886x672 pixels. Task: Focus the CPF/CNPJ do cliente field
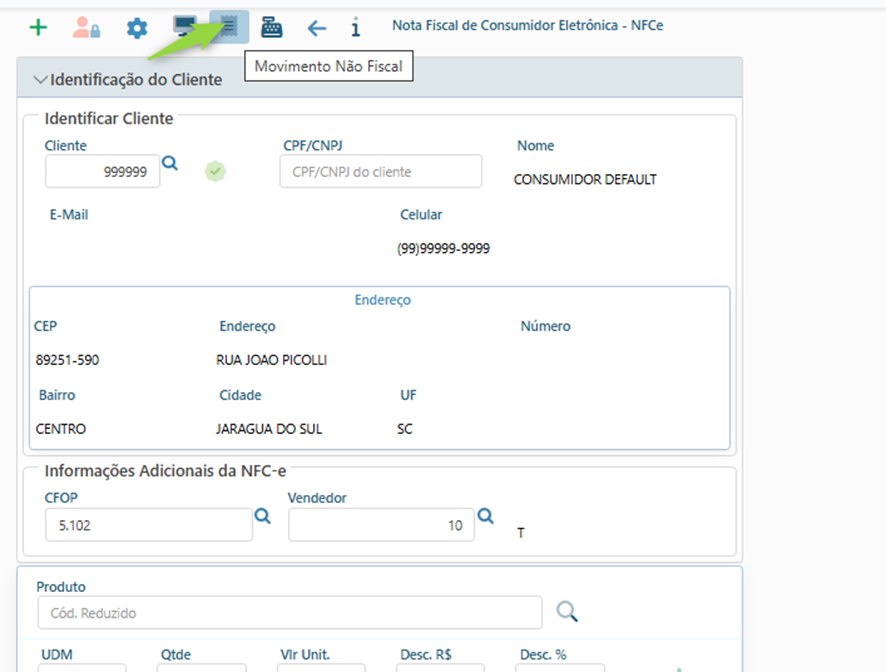(380, 172)
